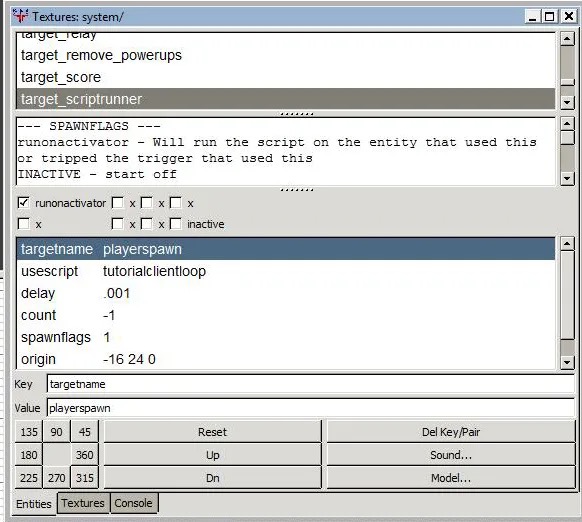Click key/value list scroll down arrow
This screenshot has width=582, height=522.
567,362
